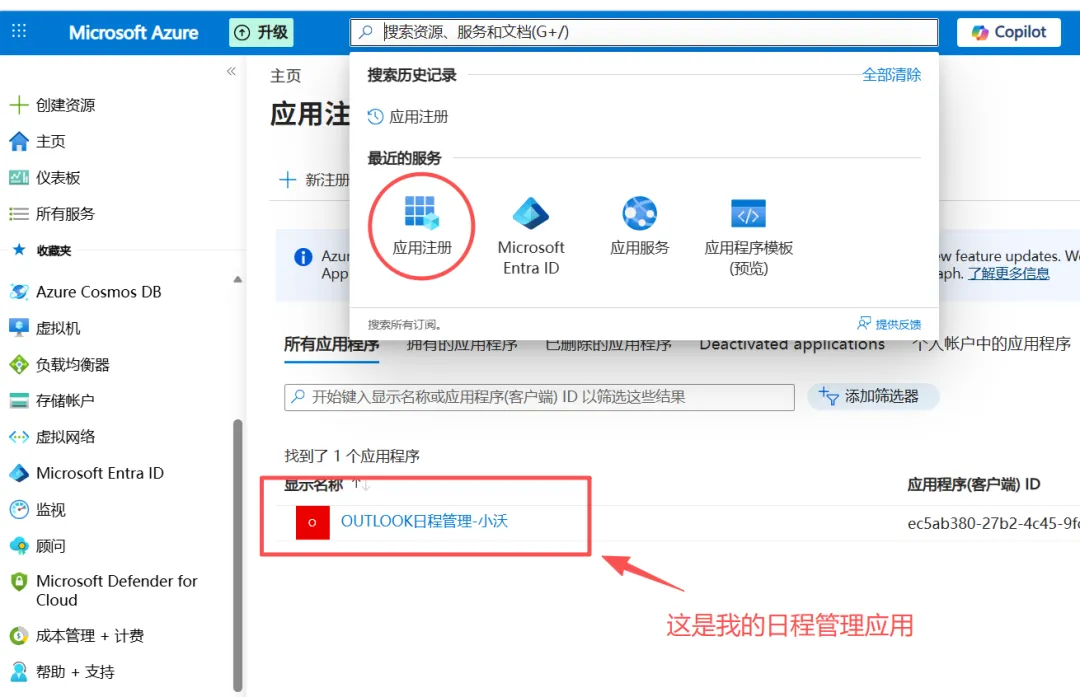Click the info icon in banner
This screenshot has height=697, width=1080.
coord(303,257)
